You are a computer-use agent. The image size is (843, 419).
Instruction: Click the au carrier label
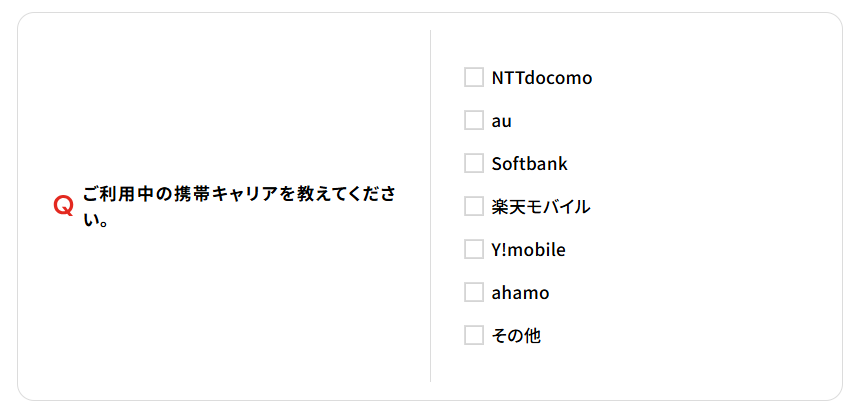pos(502,121)
